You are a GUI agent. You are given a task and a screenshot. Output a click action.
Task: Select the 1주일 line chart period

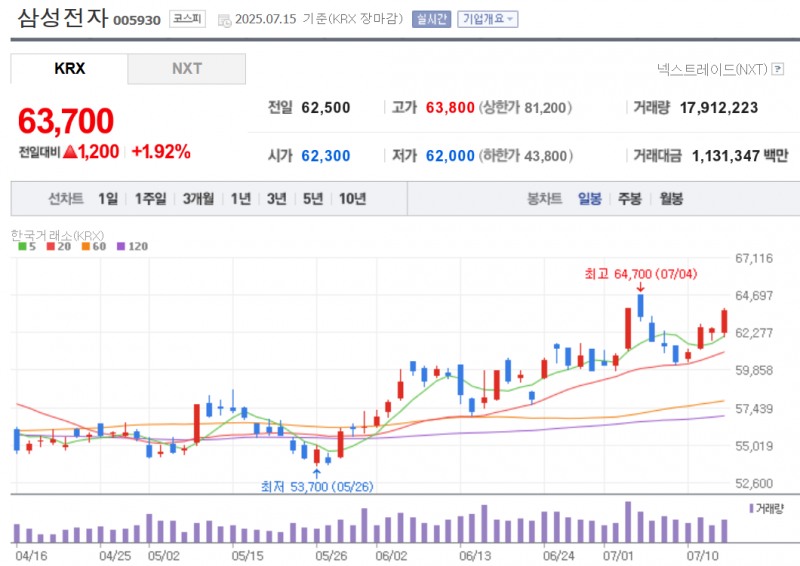[x=151, y=199]
